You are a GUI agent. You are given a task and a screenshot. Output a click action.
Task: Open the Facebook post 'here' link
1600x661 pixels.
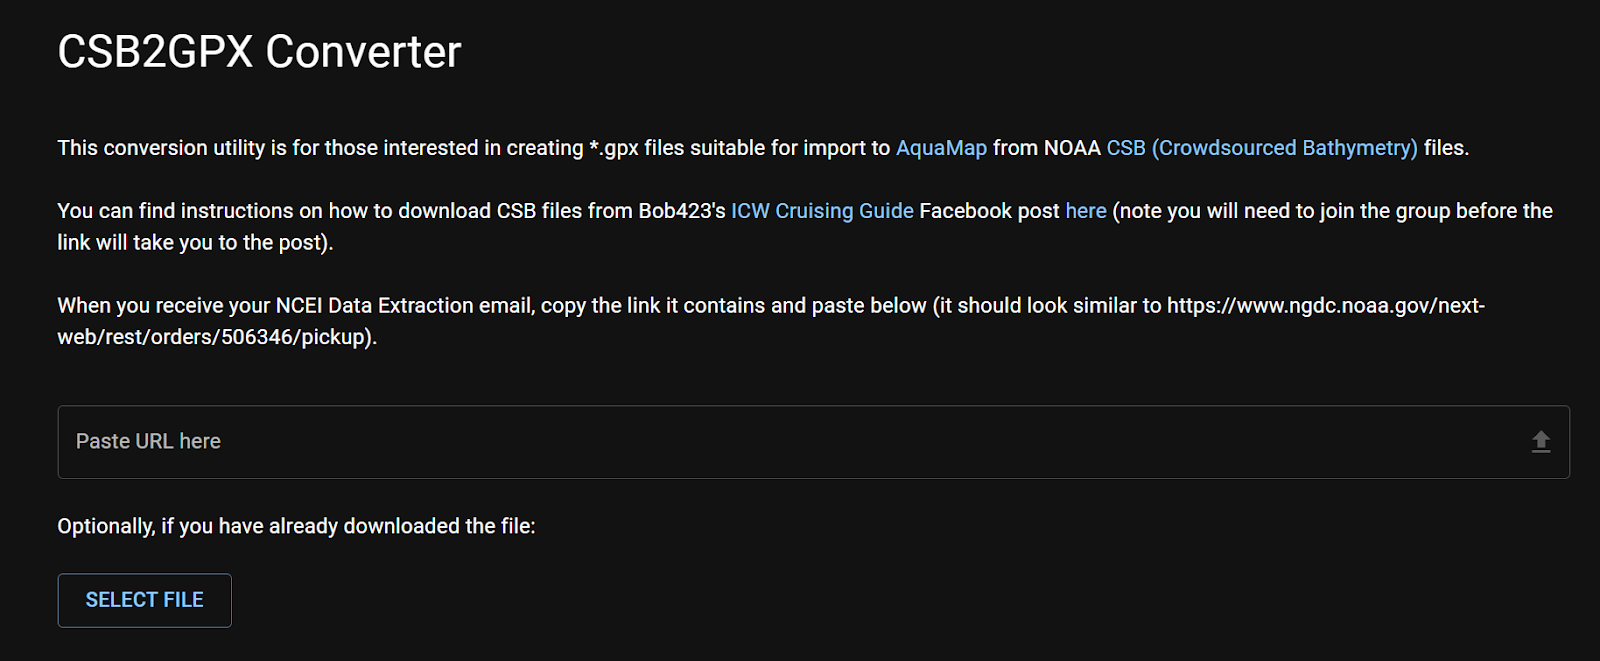[1086, 211]
